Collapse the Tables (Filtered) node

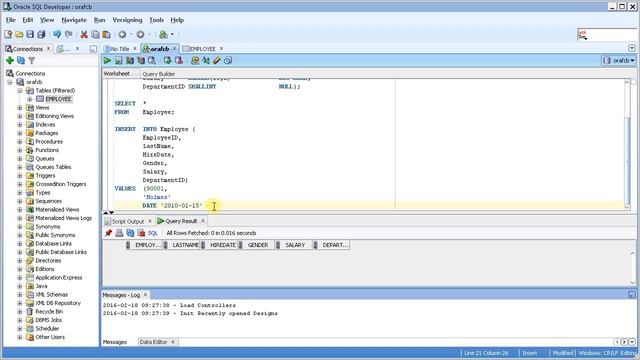pos(20,91)
